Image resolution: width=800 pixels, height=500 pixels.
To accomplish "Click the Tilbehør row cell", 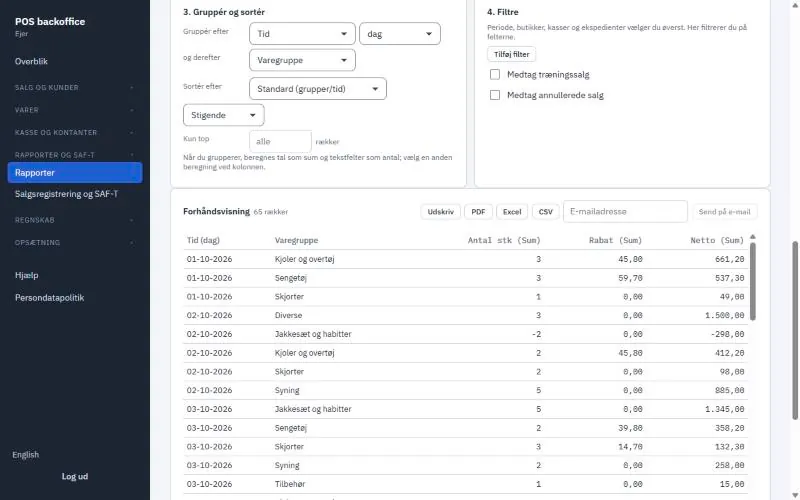I will click(290, 484).
